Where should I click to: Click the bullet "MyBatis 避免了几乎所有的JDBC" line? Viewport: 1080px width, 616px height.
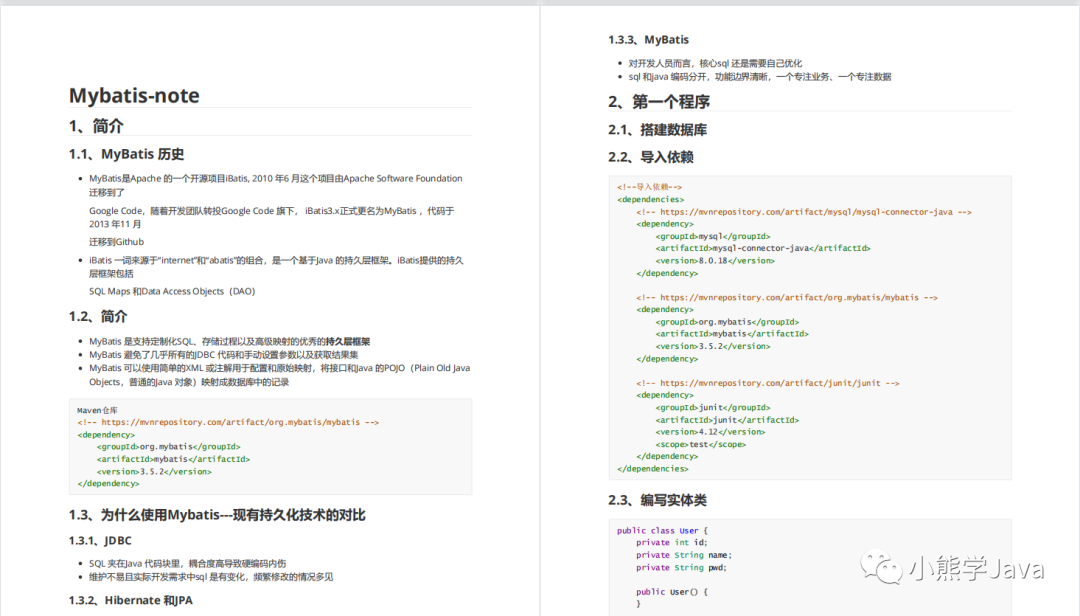(224, 355)
